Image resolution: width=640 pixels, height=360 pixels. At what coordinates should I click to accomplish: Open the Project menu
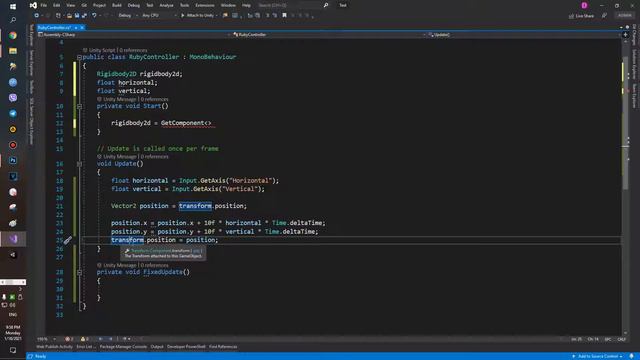tap(99, 5)
